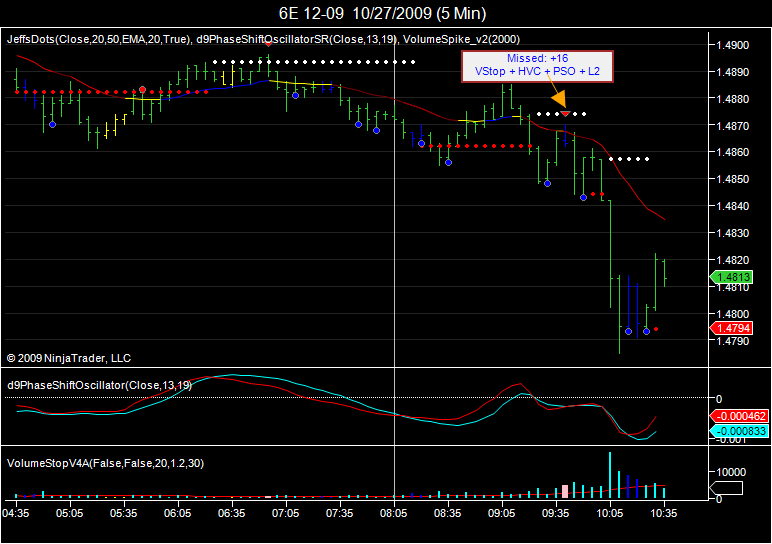Click the 1.4900 price axis label
Viewport: 772px width, 544px height.
(x=732, y=45)
